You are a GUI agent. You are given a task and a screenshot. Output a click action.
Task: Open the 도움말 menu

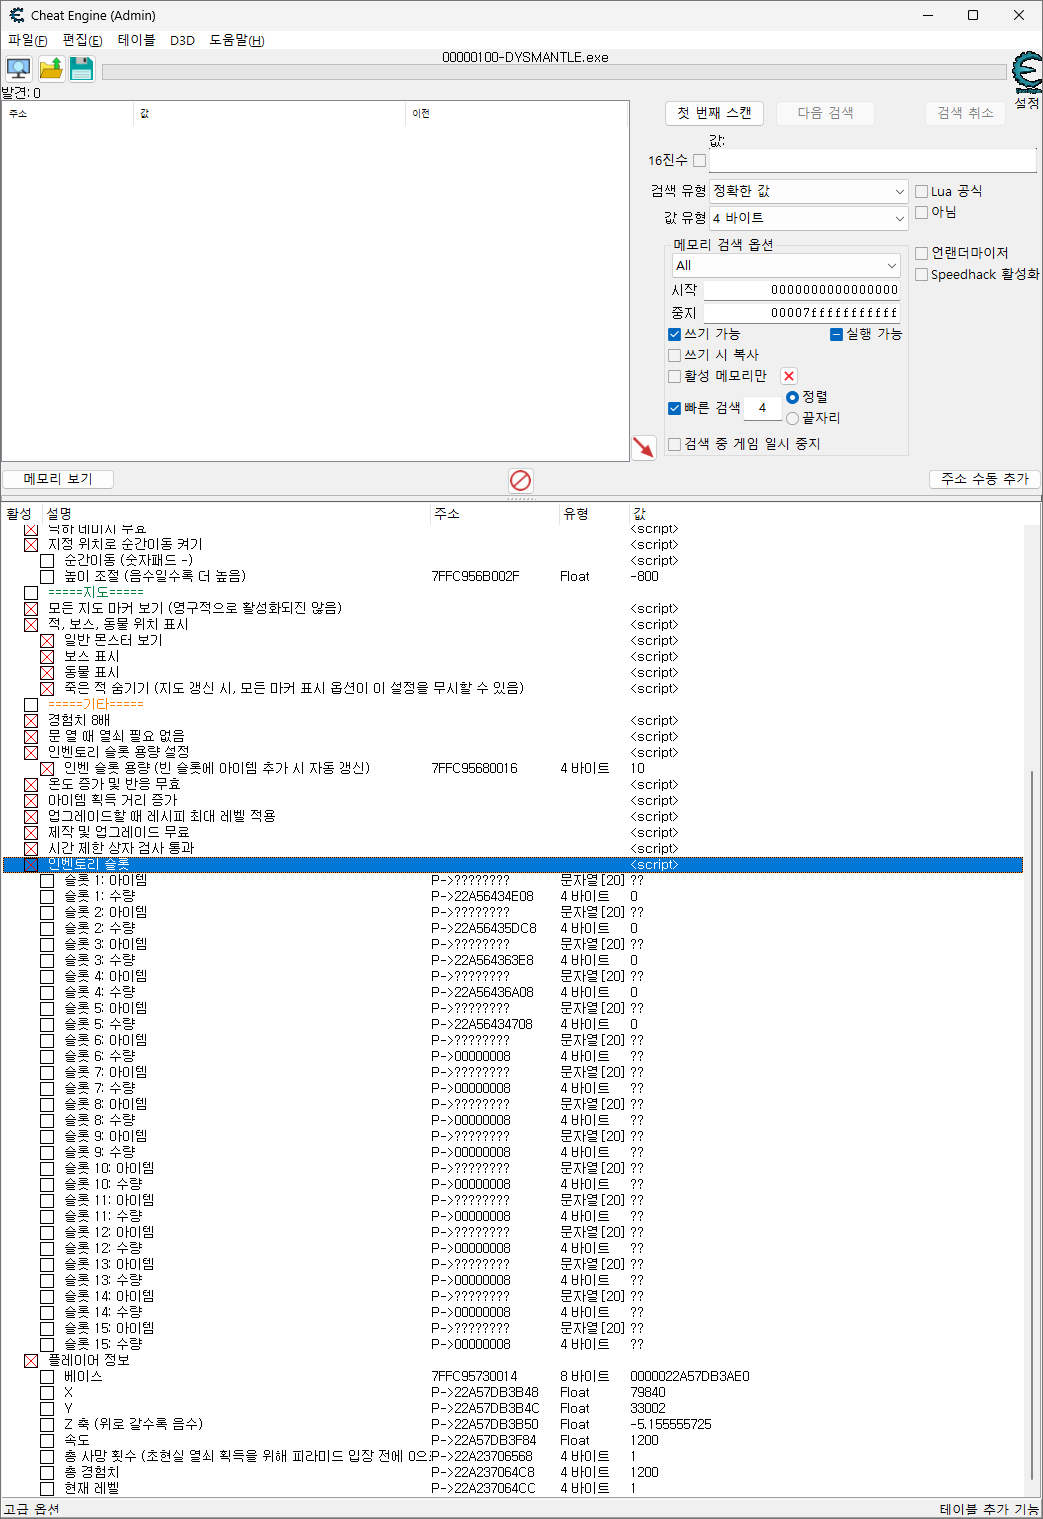[237, 40]
